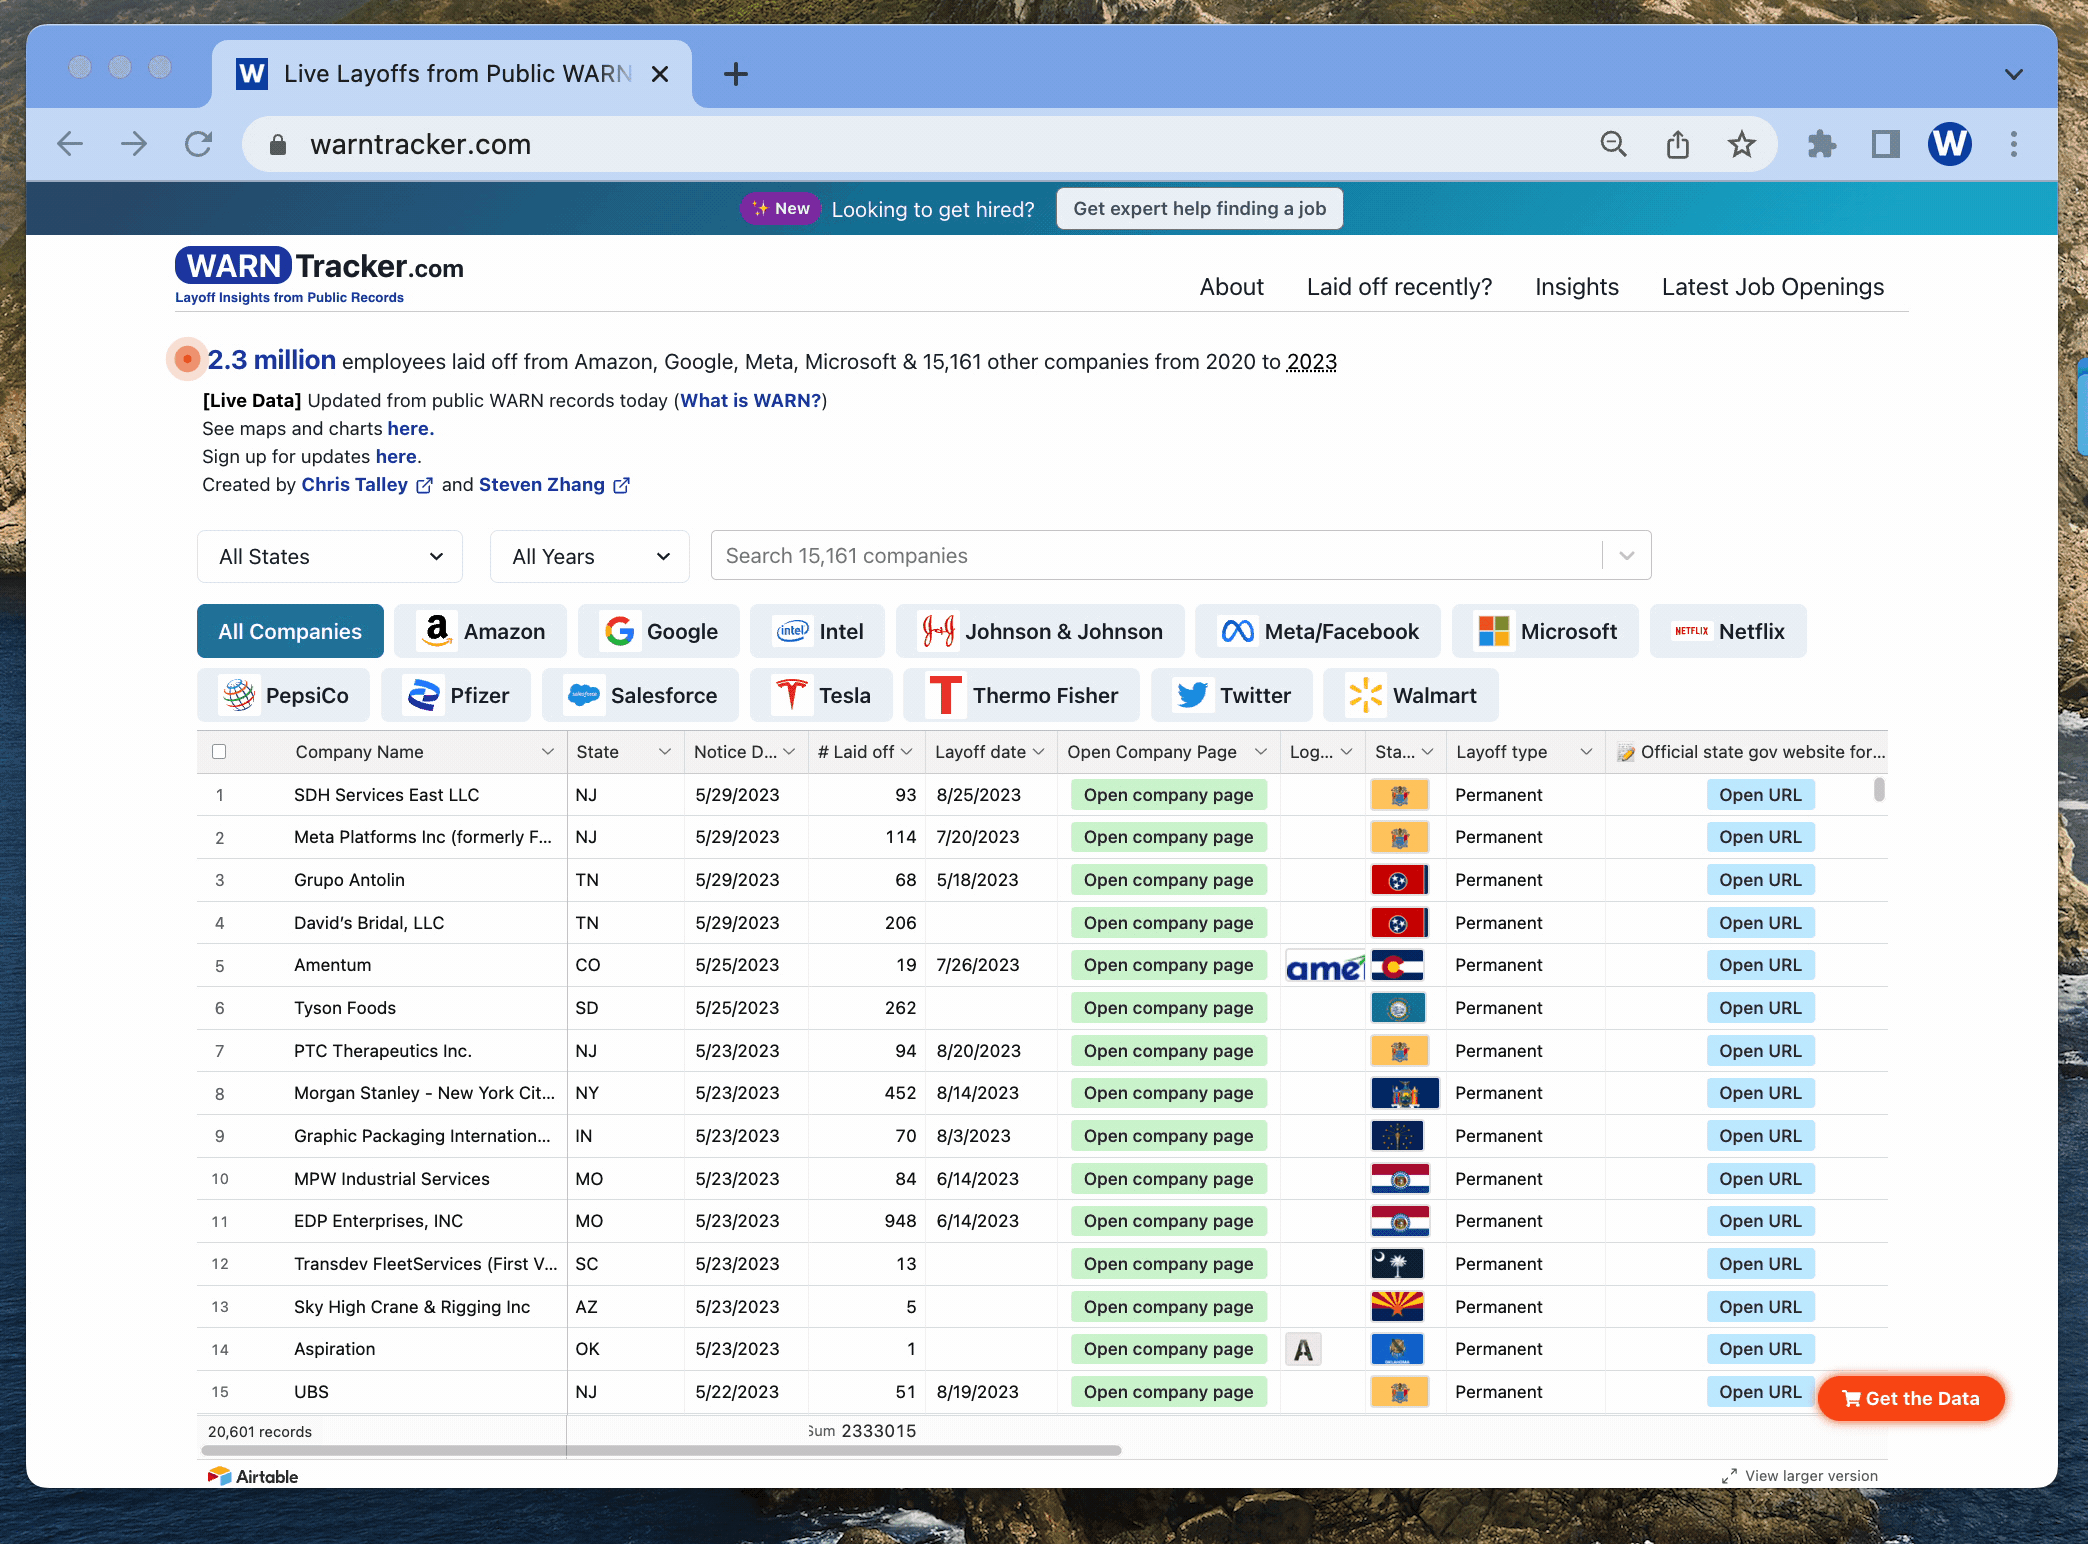Viewport: 2088px width, 1544px height.
Task: Select the All Companies filter tab
Action: (x=290, y=632)
